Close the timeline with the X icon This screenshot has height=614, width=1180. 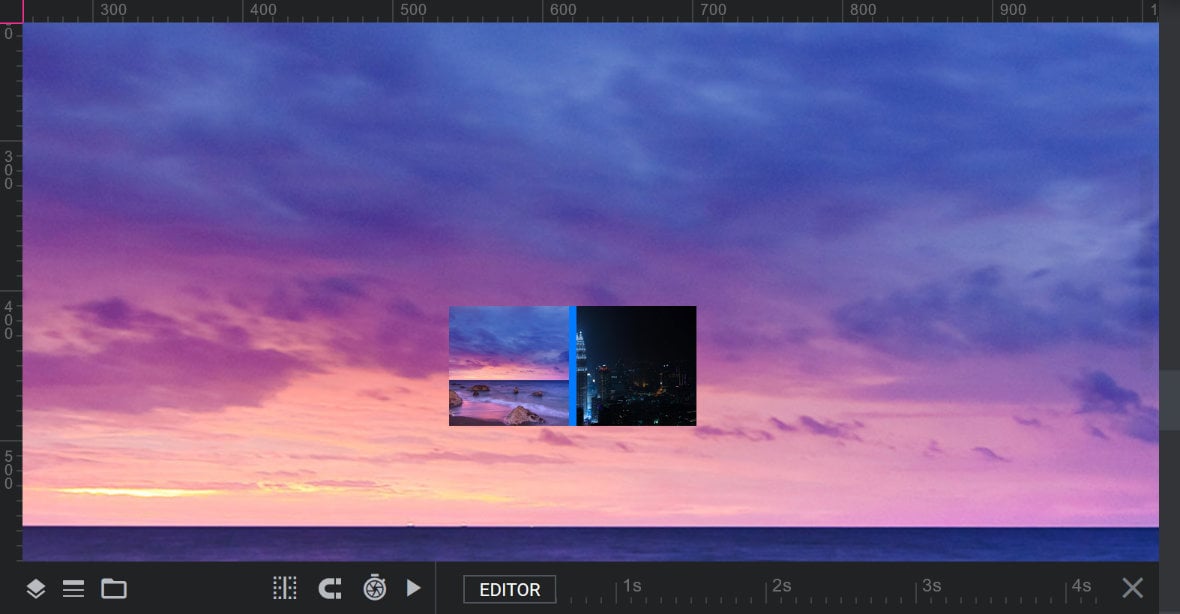pos(1133,588)
